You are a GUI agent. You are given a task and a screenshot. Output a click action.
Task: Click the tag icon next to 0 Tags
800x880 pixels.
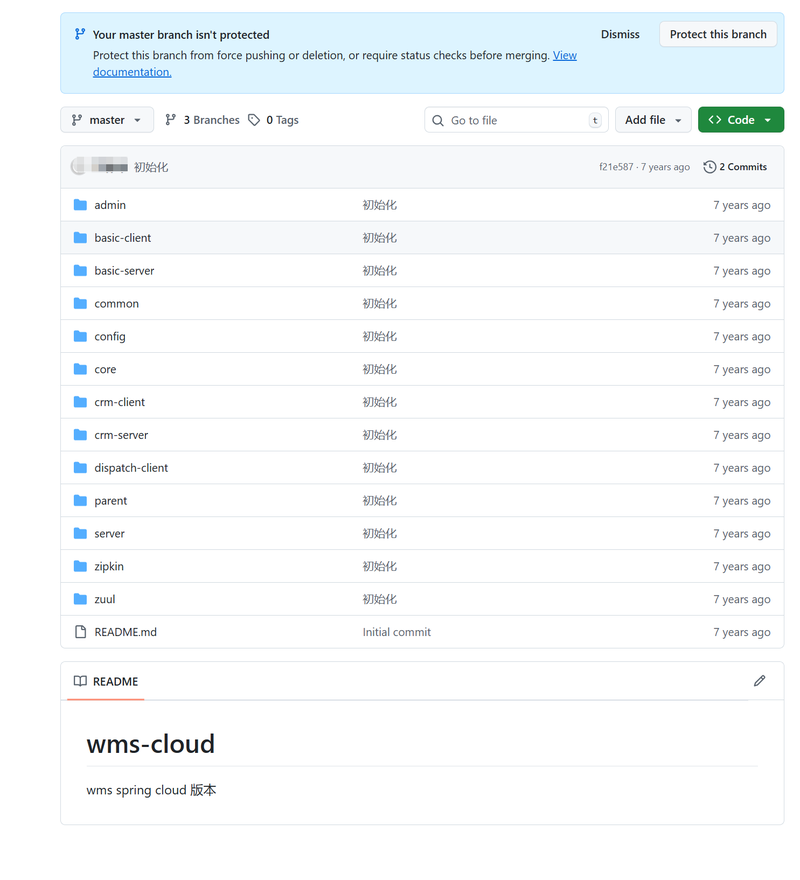254,120
